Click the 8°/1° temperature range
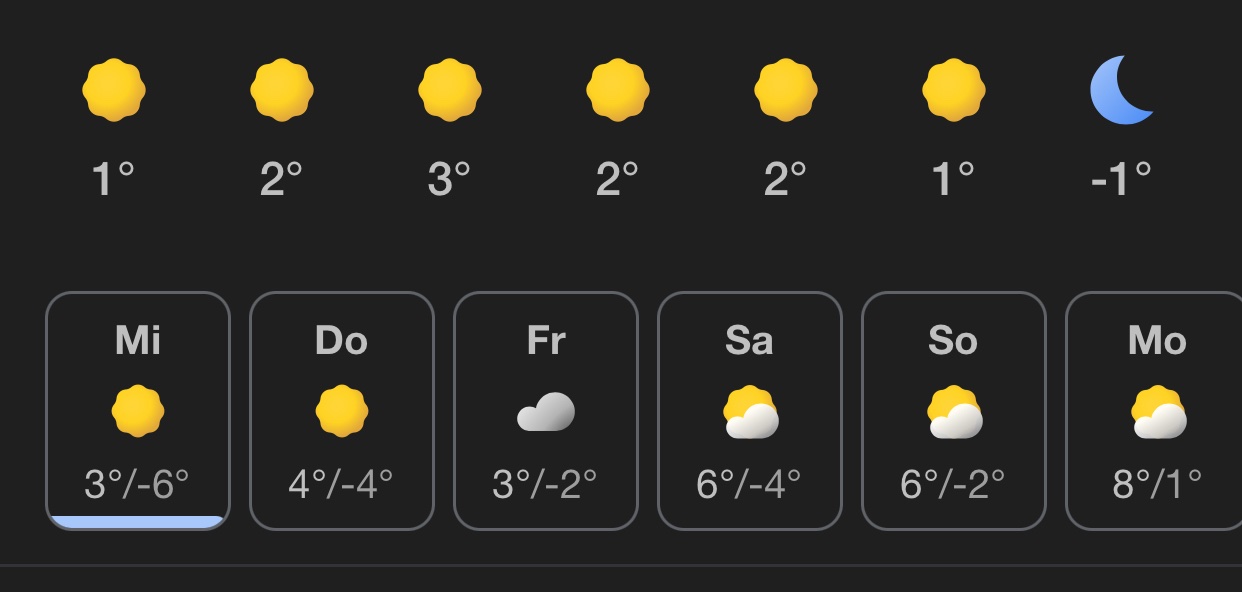 point(1157,485)
